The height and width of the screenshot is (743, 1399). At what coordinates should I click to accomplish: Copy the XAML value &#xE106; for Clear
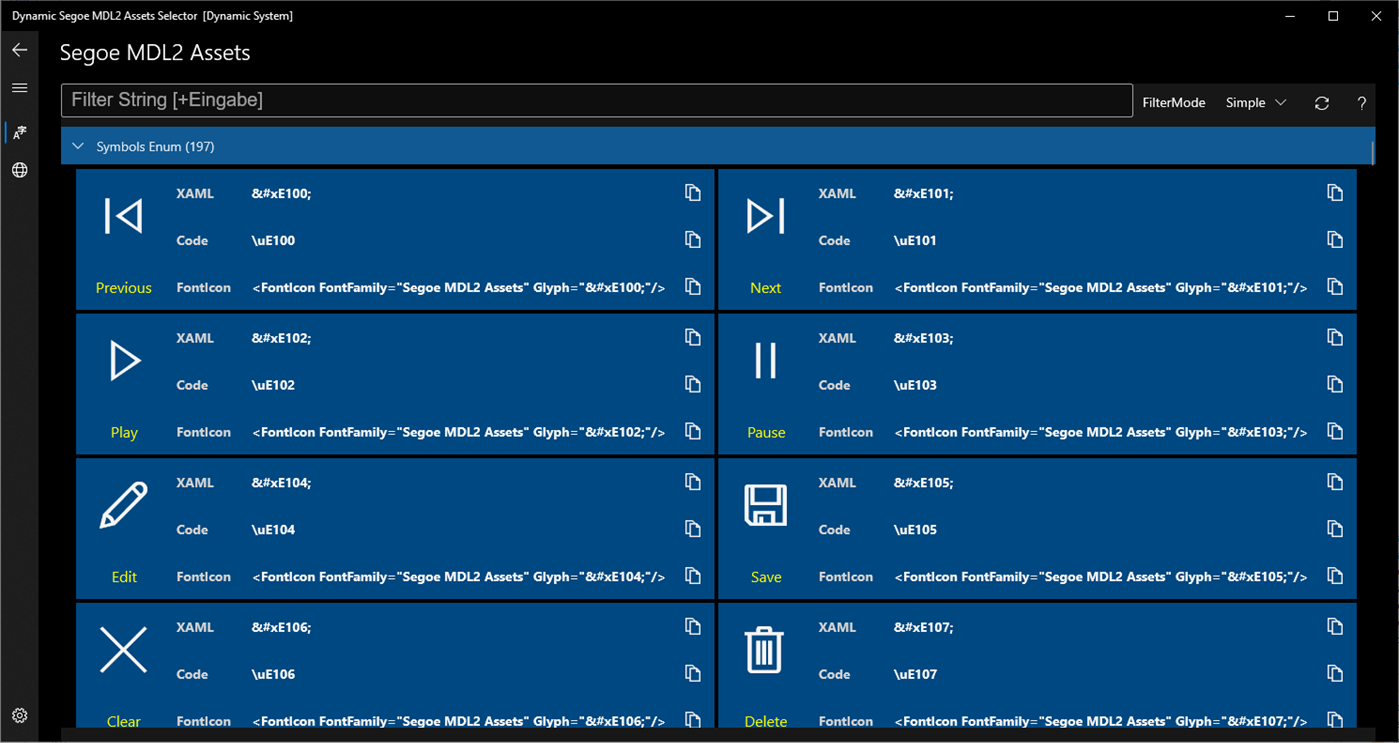[x=692, y=627]
